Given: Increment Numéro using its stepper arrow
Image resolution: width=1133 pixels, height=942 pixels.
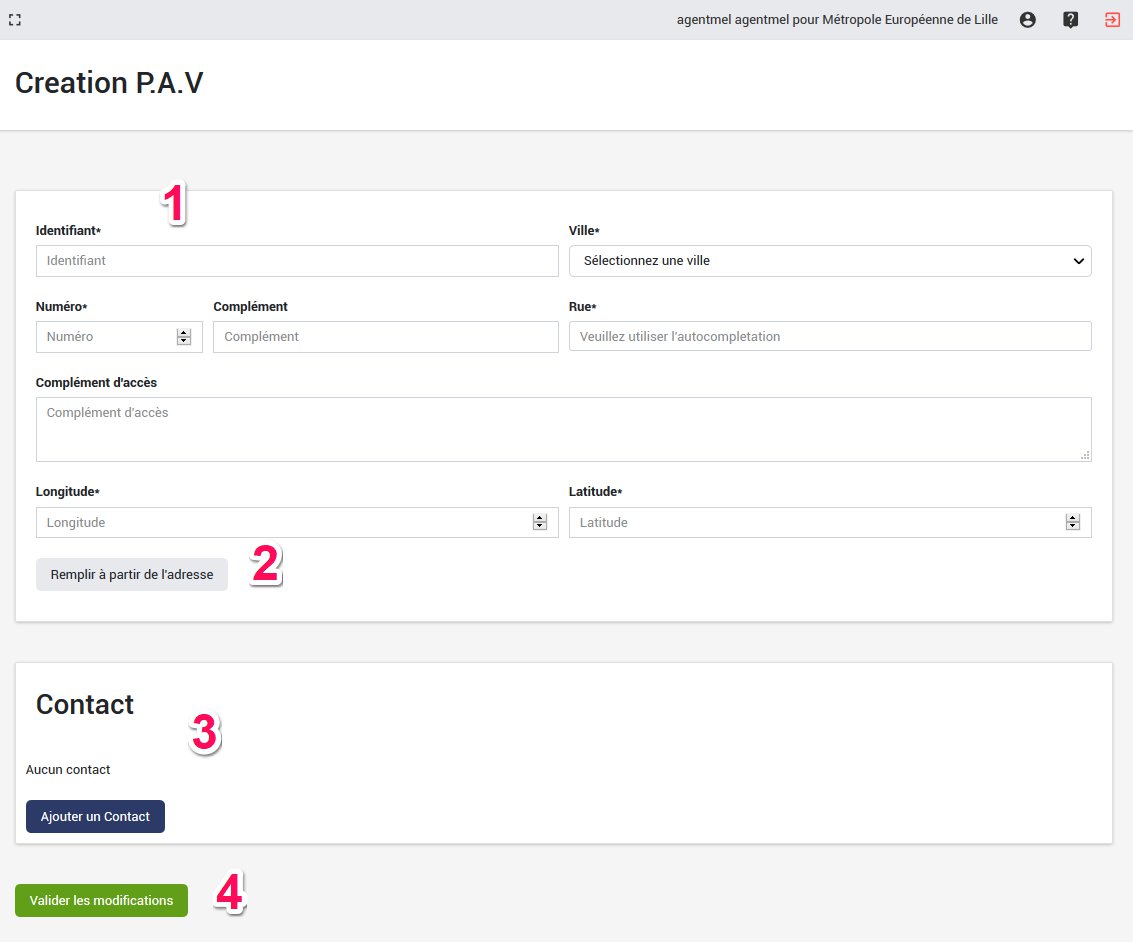Looking at the screenshot, I should coord(184,332).
